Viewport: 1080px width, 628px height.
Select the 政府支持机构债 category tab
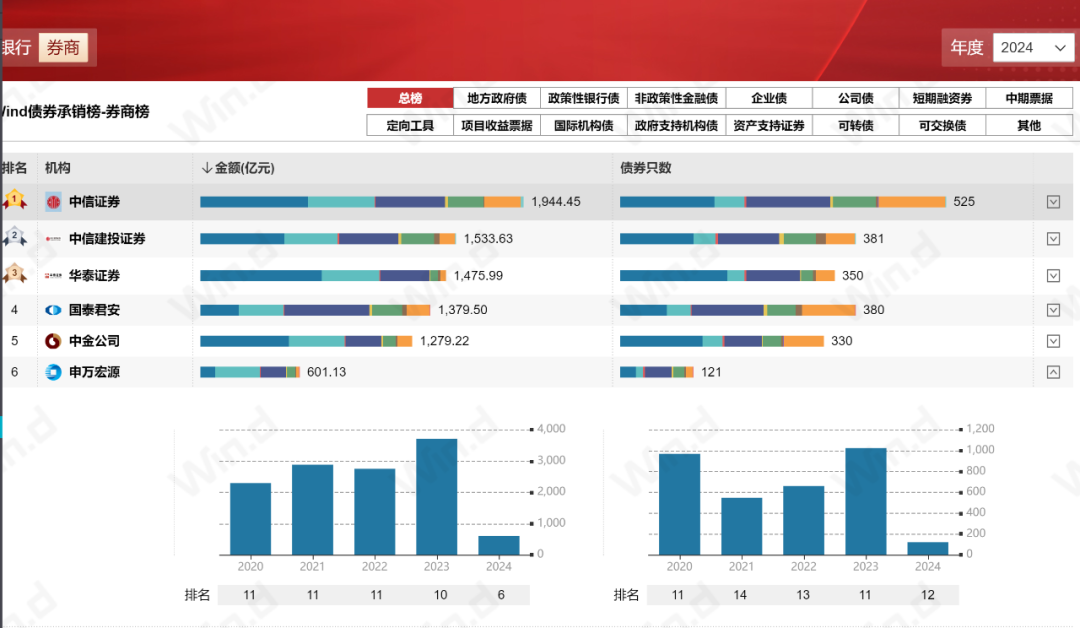pos(676,125)
